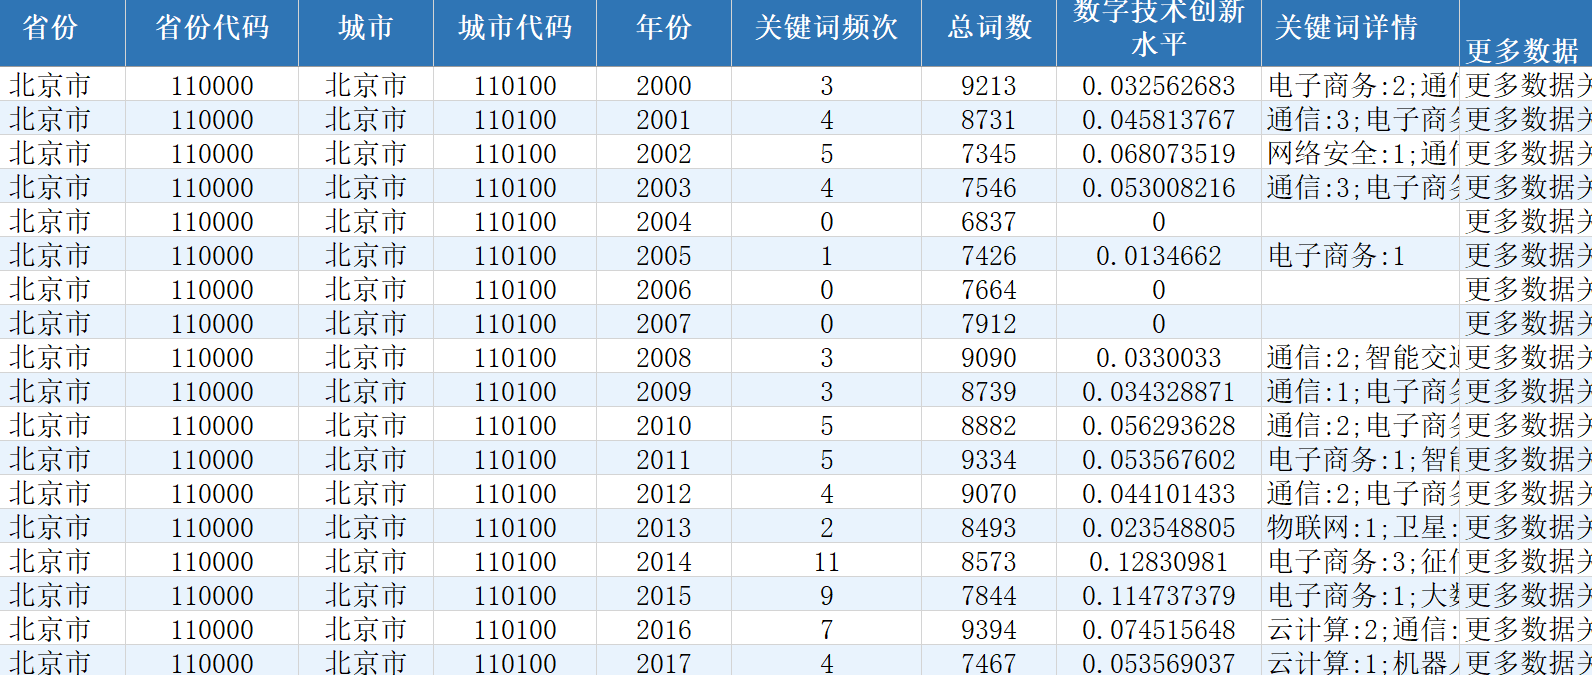The width and height of the screenshot is (1592, 675).
Task: Click keyword frequency cell 9
Action: [x=827, y=596]
